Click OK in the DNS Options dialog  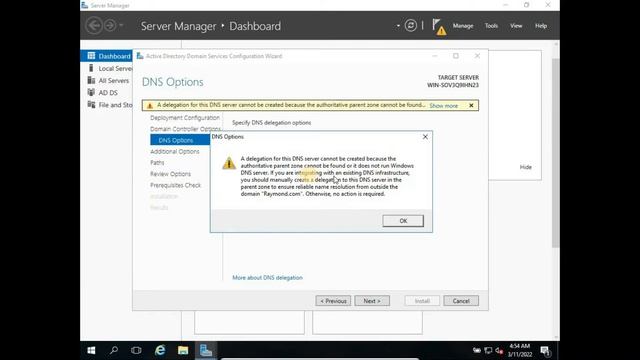click(403, 221)
